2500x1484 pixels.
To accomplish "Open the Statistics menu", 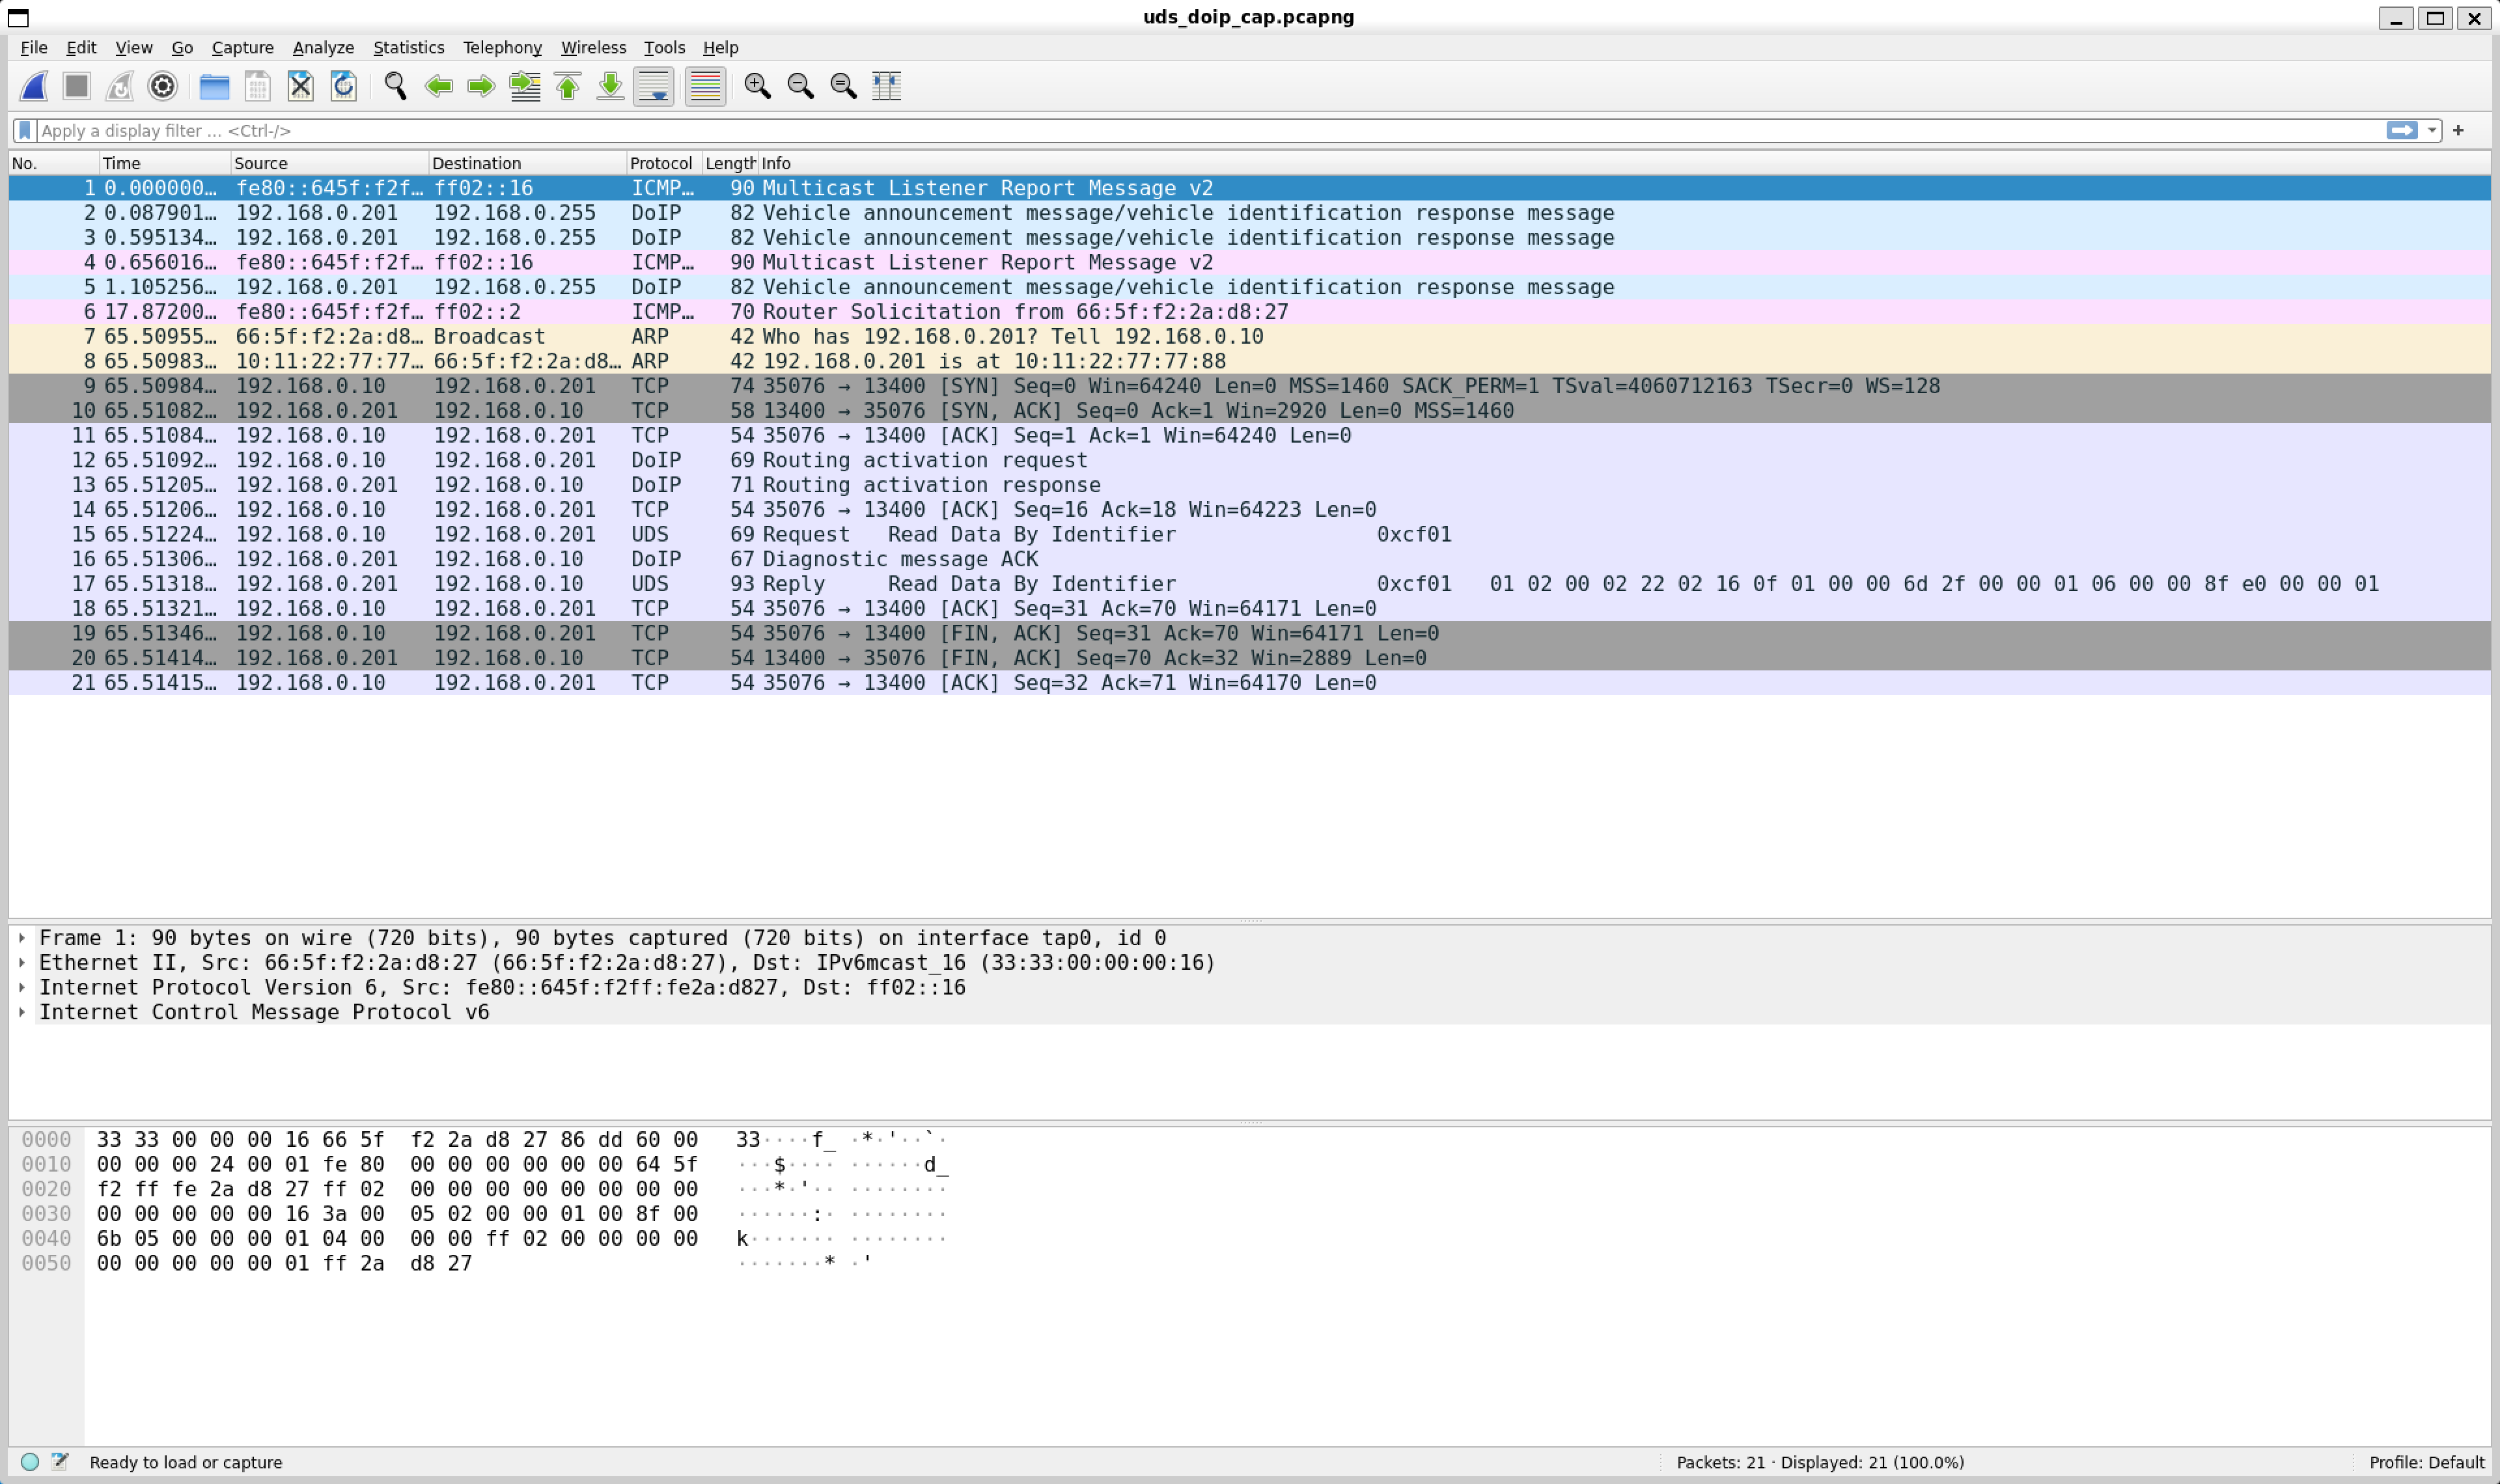I will click(408, 48).
